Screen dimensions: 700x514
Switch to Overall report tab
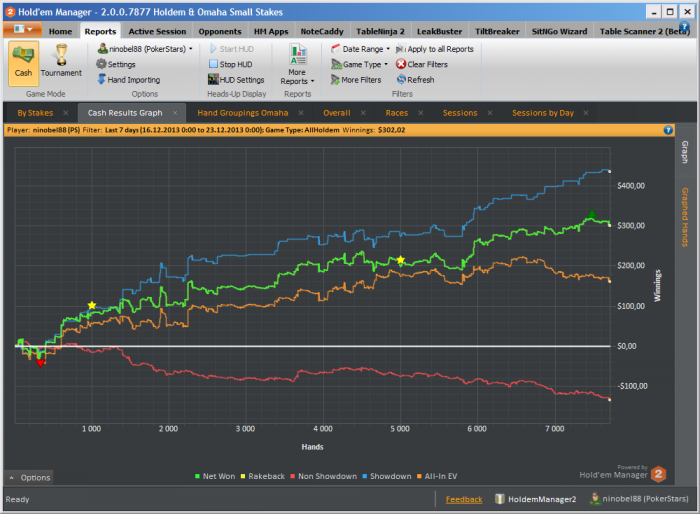click(337, 113)
